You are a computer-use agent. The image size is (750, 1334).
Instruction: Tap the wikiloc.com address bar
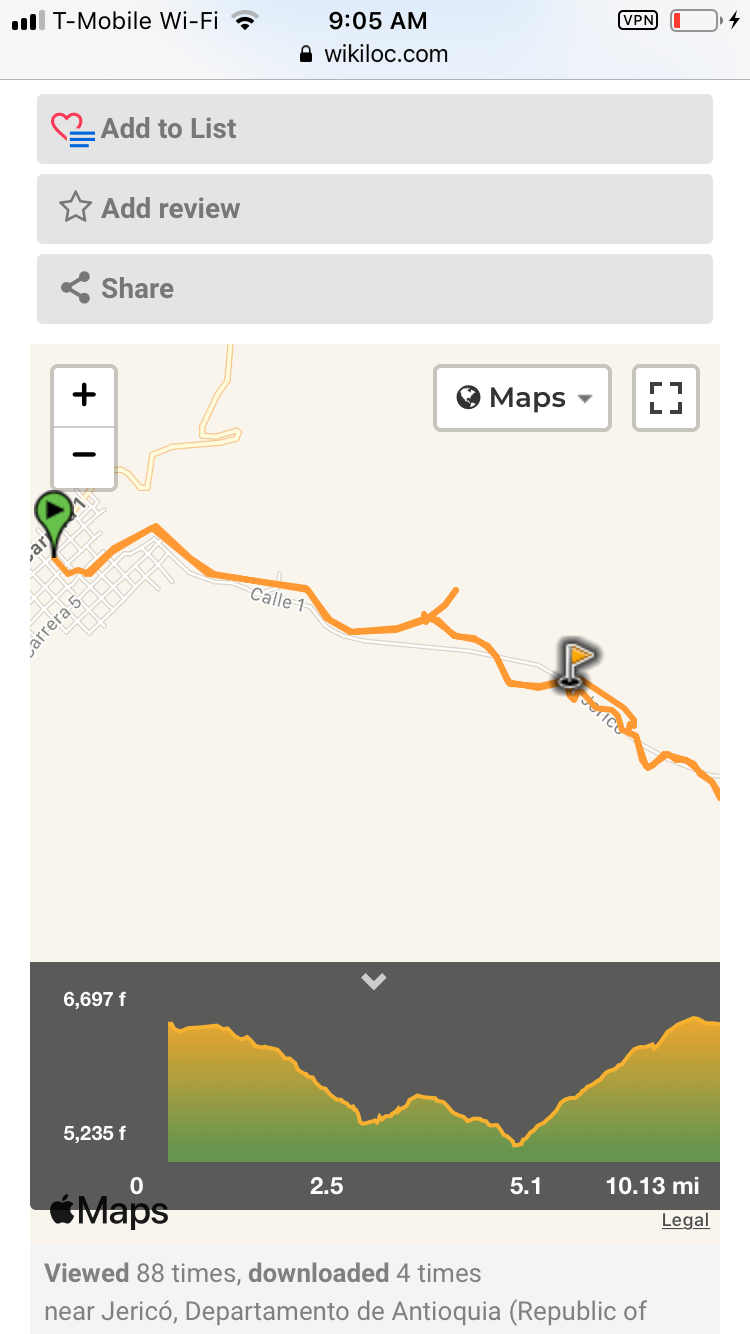(374, 54)
